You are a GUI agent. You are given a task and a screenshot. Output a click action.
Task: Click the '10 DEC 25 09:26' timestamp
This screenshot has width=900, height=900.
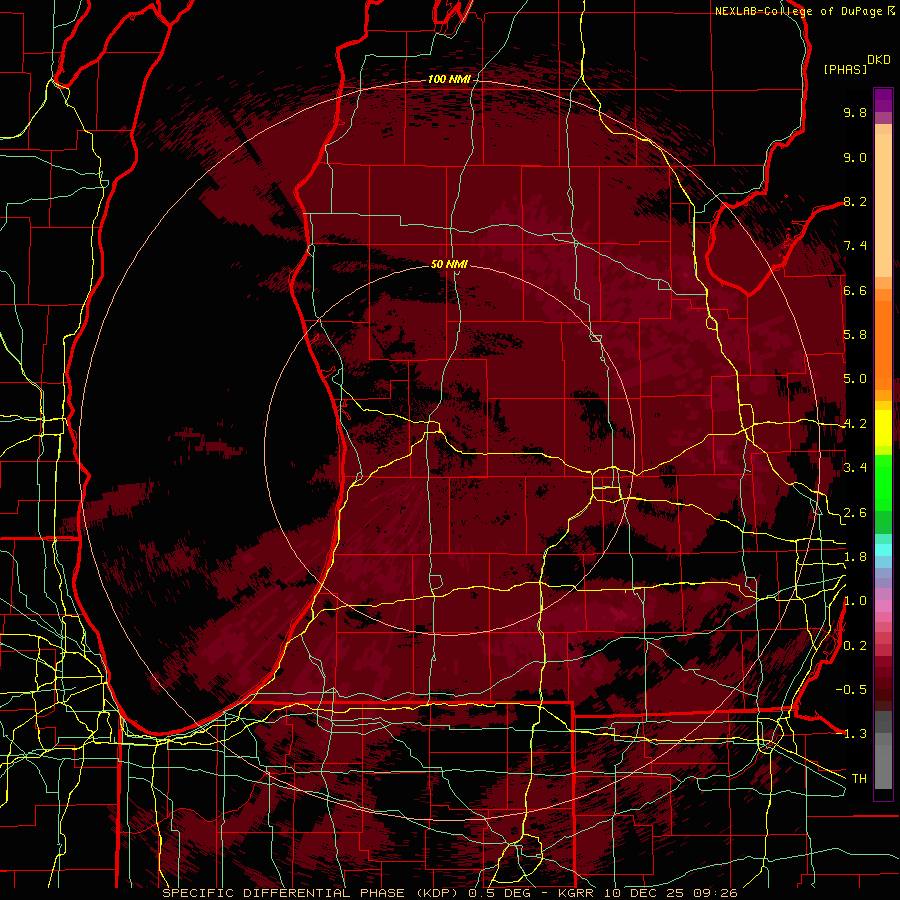point(670,893)
